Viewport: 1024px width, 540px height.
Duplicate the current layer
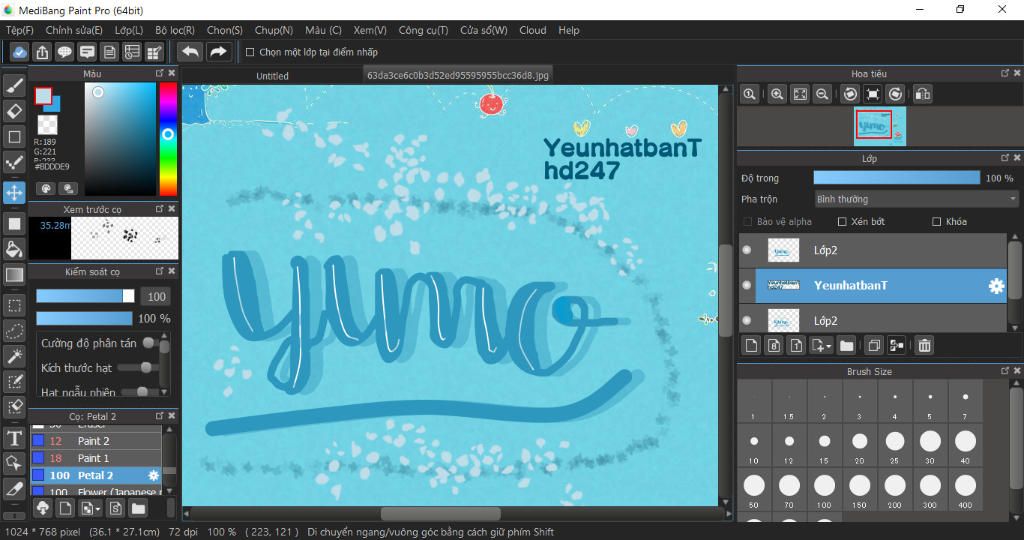click(874, 345)
